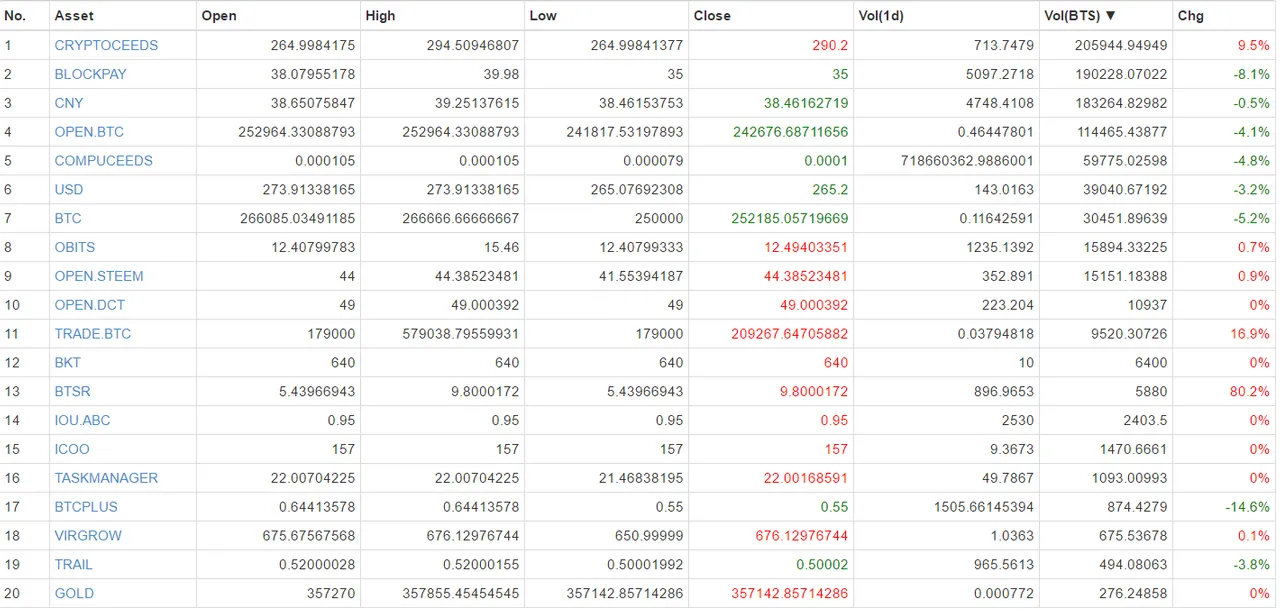Viewport: 1280px width, 613px height.
Task: Select the close value 12.49403351
Action: 806,247
